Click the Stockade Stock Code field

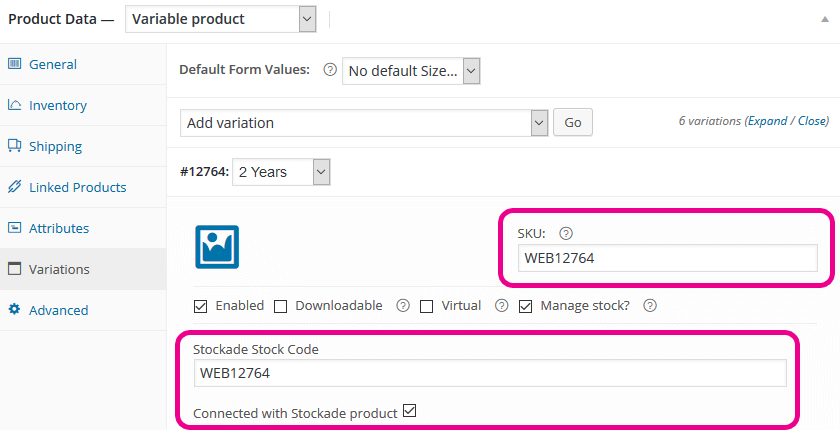coord(490,373)
